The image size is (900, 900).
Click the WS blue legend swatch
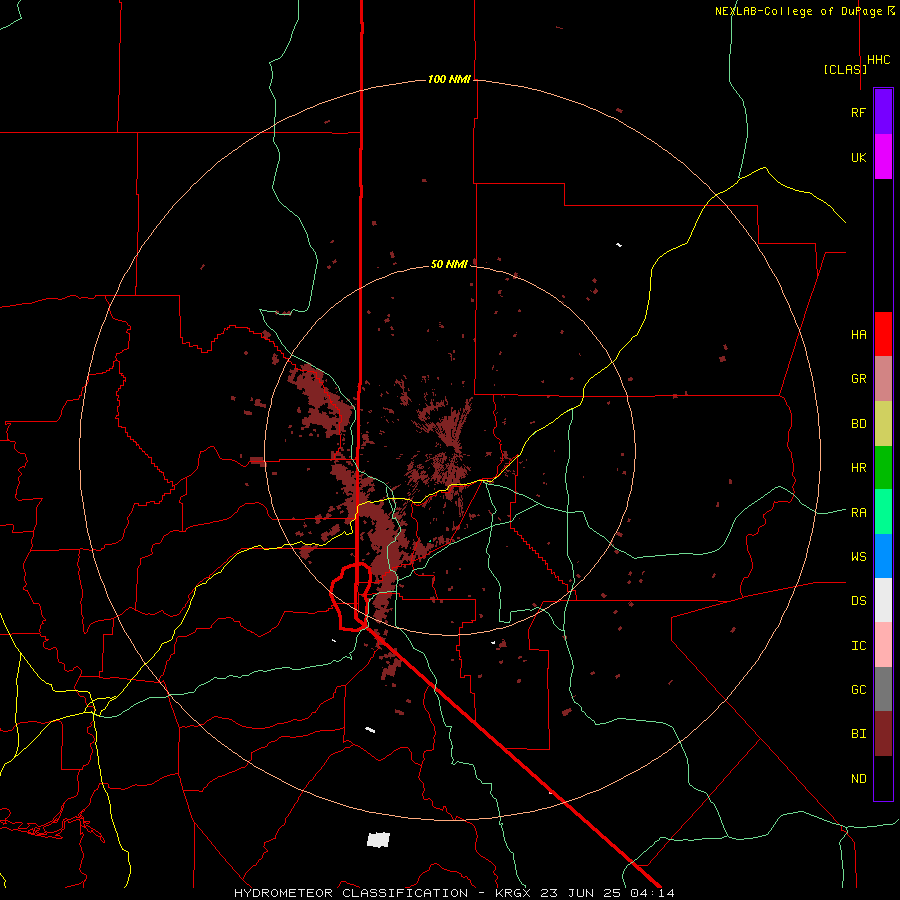(x=883, y=556)
